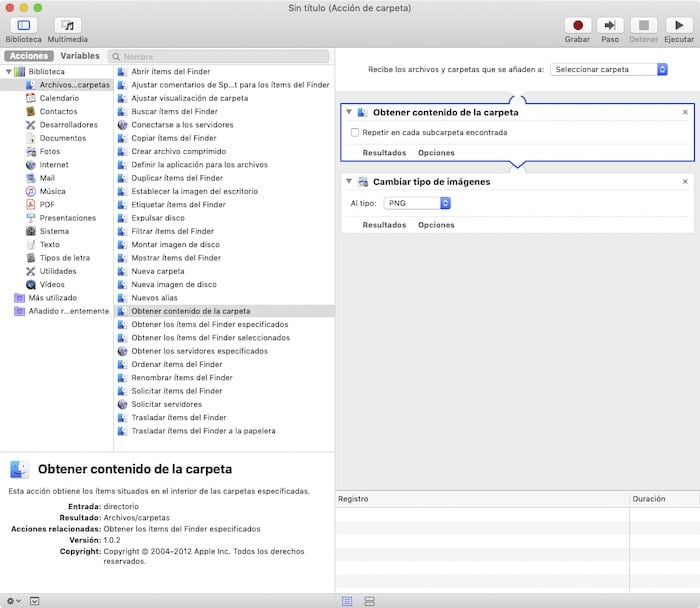Open the Multimedia browser icon
This screenshot has width=700, height=608.
tap(67, 25)
